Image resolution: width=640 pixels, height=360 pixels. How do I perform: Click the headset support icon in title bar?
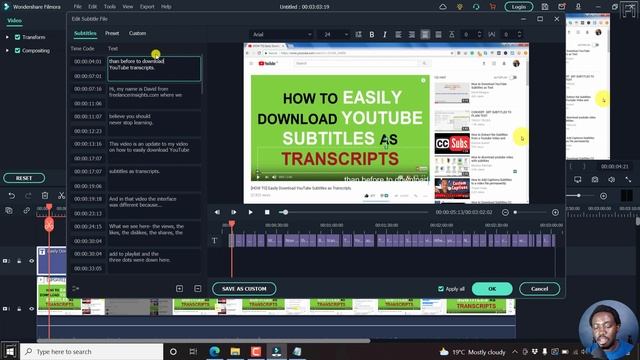click(476, 7)
